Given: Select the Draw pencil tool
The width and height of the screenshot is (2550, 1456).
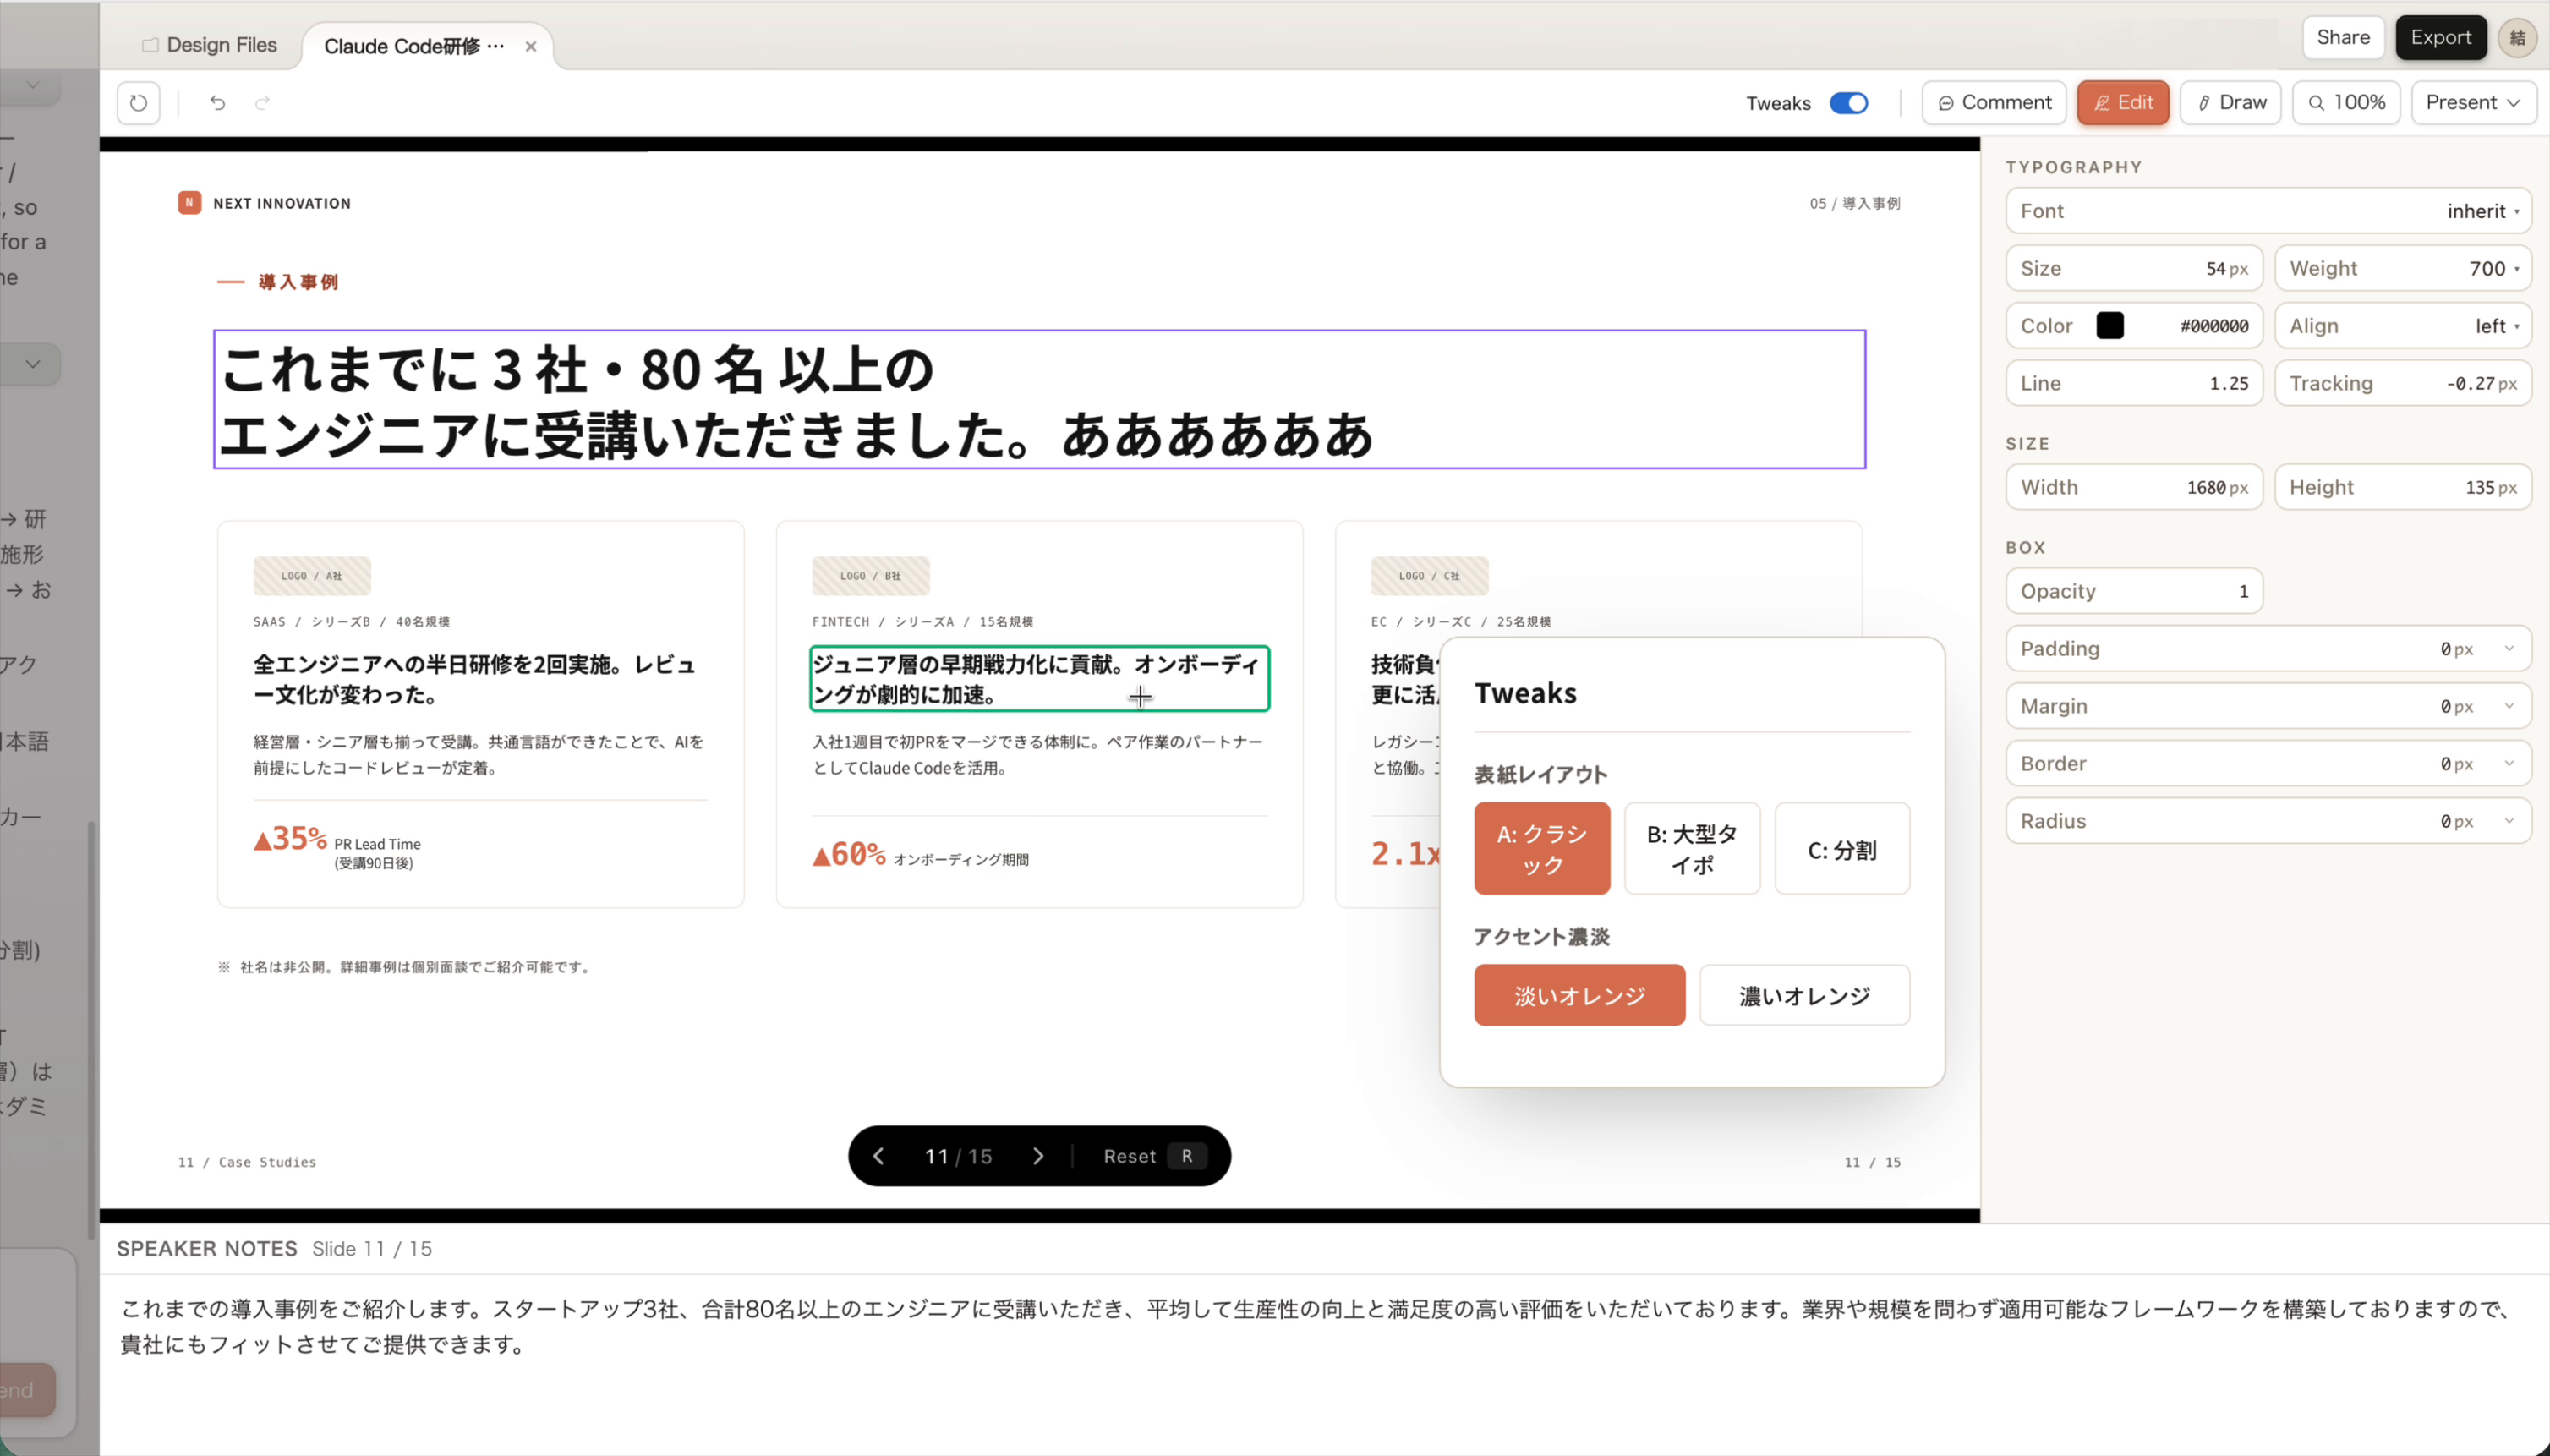Looking at the screenshot, I should click(x=2229, y=102).
